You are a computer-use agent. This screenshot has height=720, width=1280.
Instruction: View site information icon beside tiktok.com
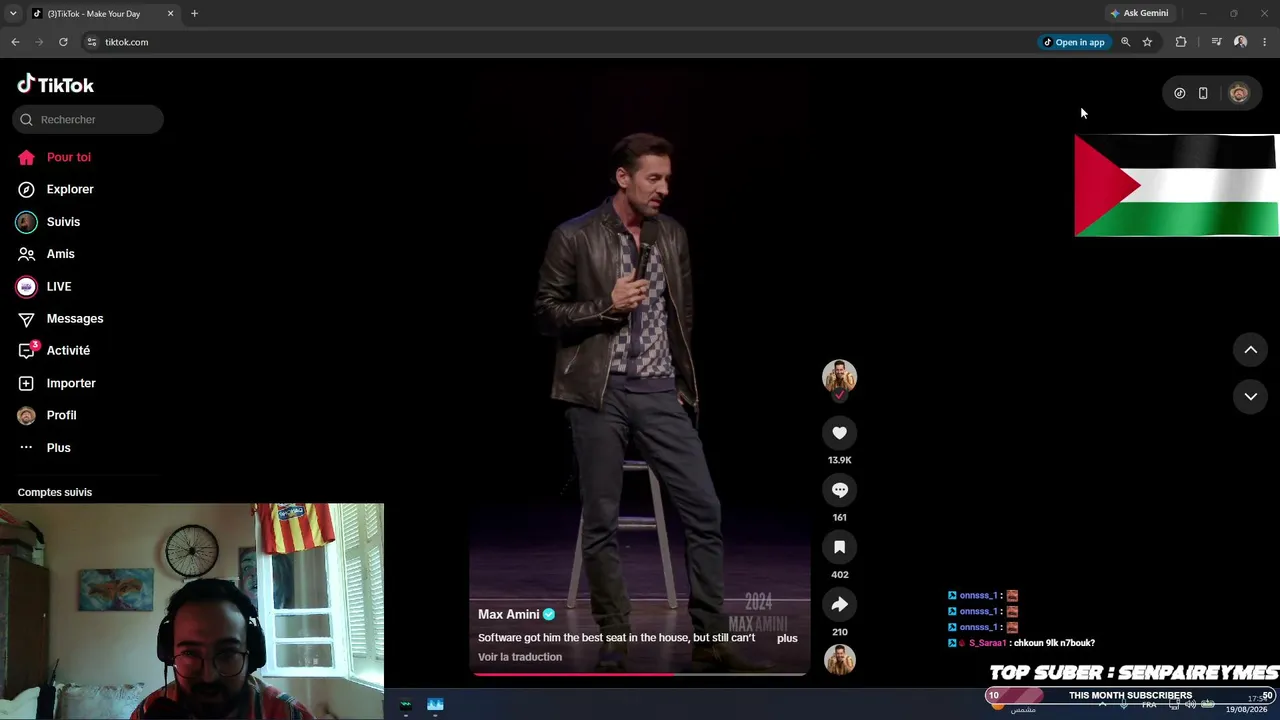point(92,42)
